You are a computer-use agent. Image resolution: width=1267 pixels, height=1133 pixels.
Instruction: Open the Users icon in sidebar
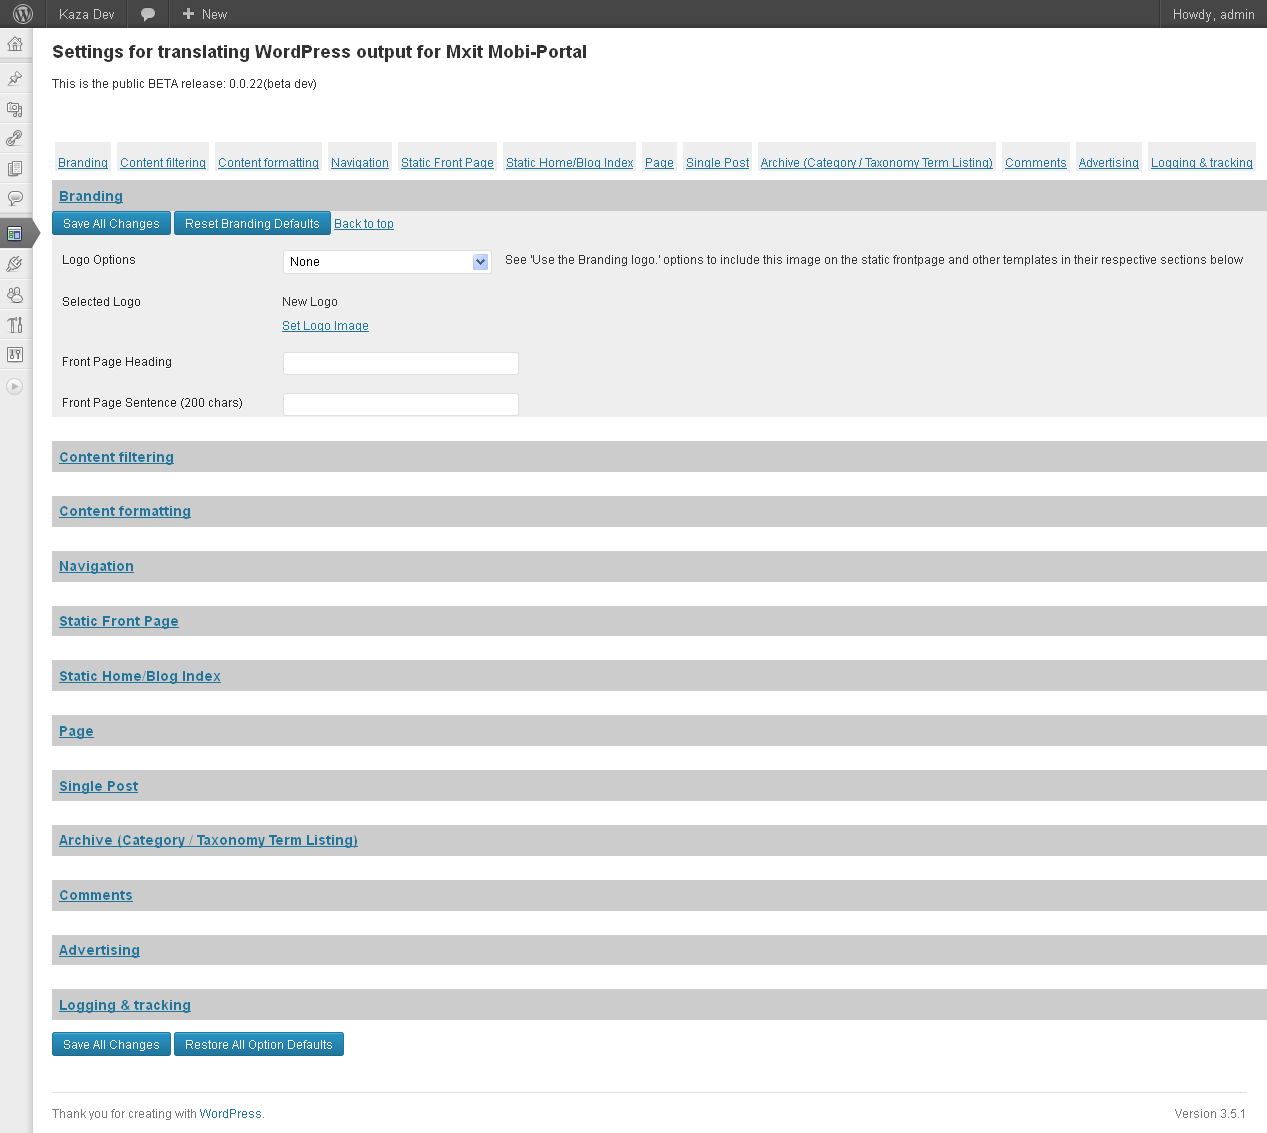pos(15,294)
